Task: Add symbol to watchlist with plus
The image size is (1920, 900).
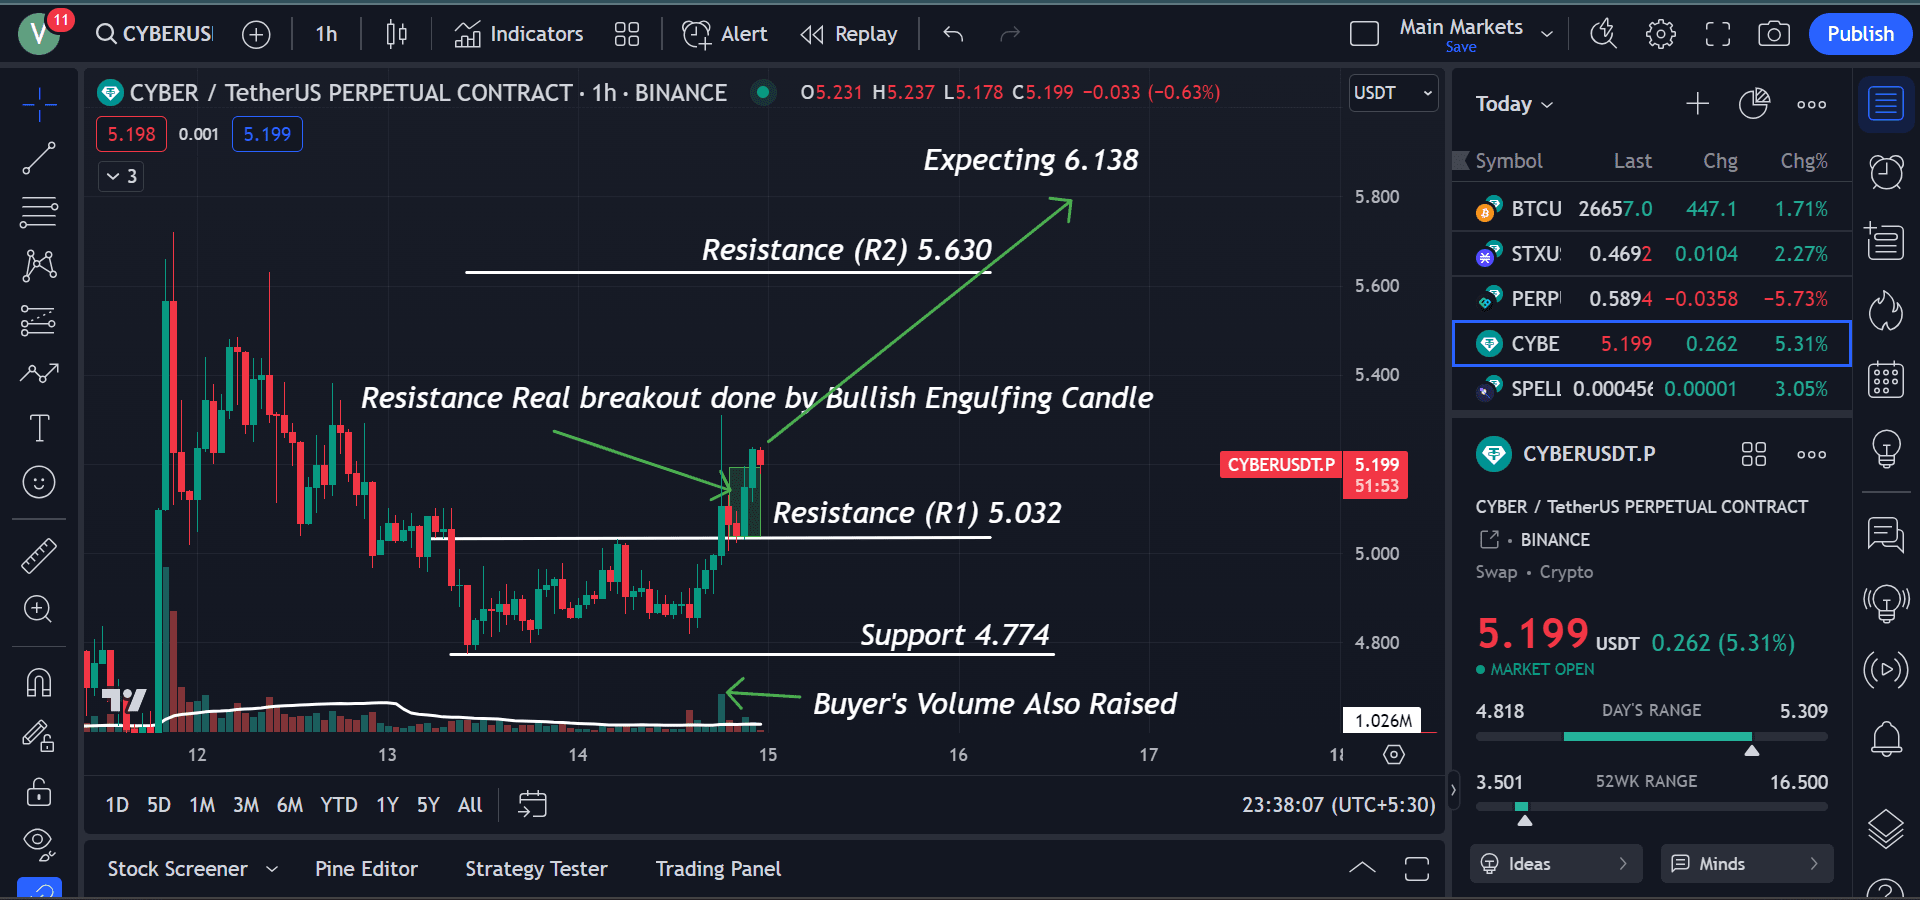Action: (x=1697, y=104)
